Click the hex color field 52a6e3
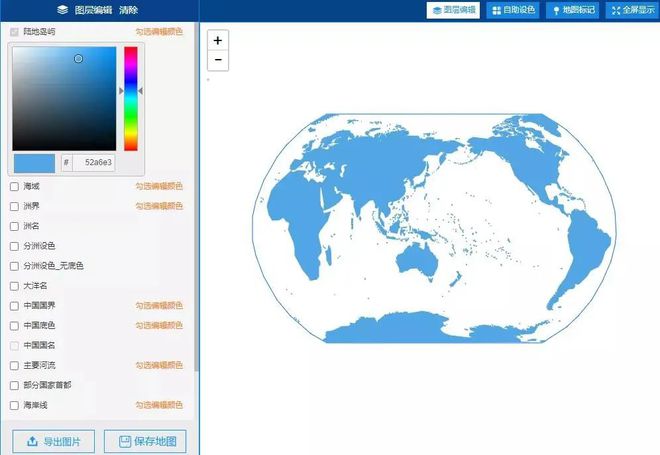 pos(93,162)
